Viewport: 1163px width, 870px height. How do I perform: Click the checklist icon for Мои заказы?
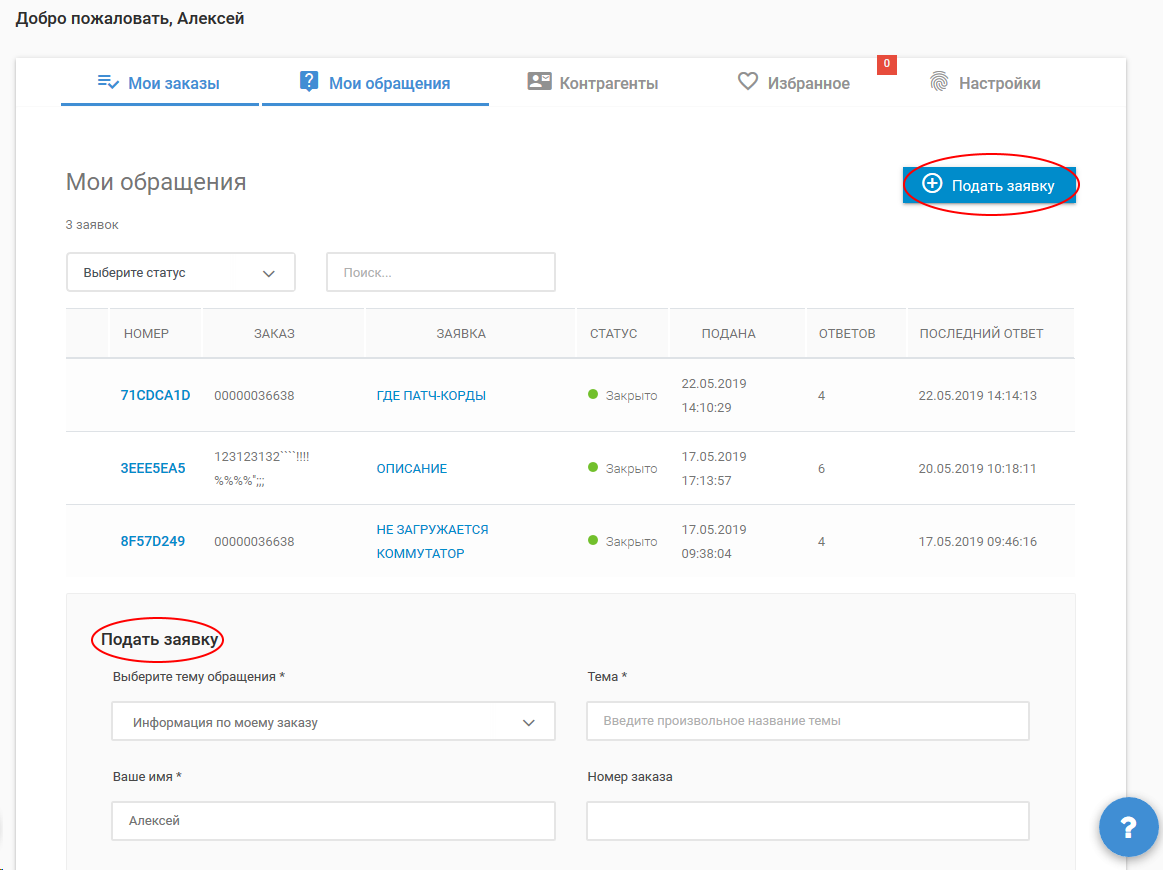pos(108,82)
